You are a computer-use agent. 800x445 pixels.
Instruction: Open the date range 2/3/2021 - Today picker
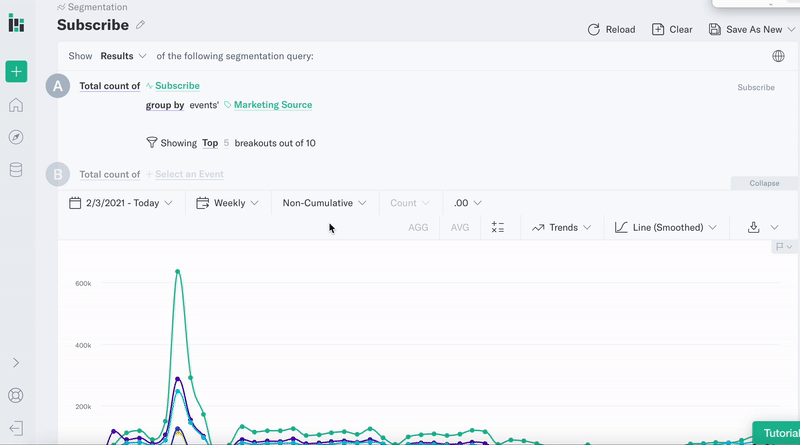point(121,203)
